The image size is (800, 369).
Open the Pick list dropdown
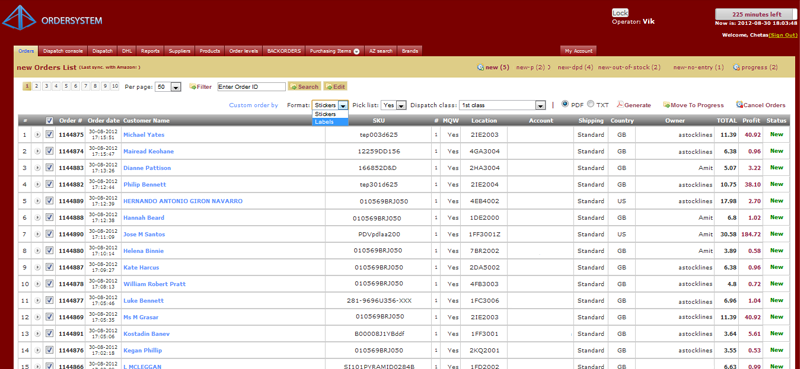394,105
